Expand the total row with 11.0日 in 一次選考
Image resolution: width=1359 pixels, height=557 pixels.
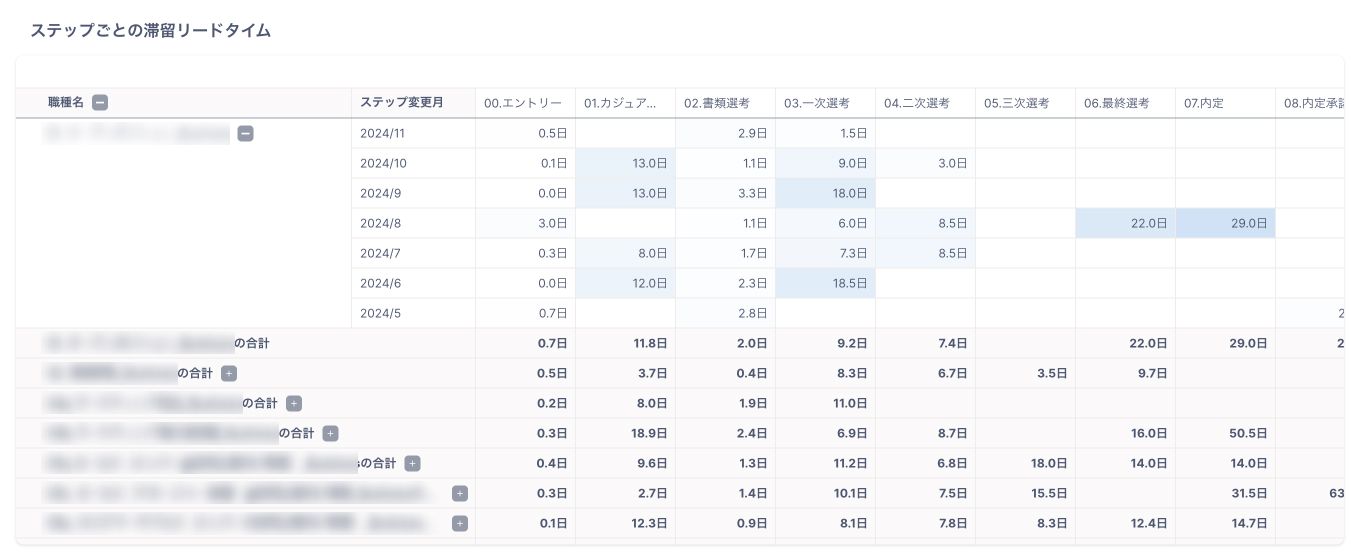(293, 403)
